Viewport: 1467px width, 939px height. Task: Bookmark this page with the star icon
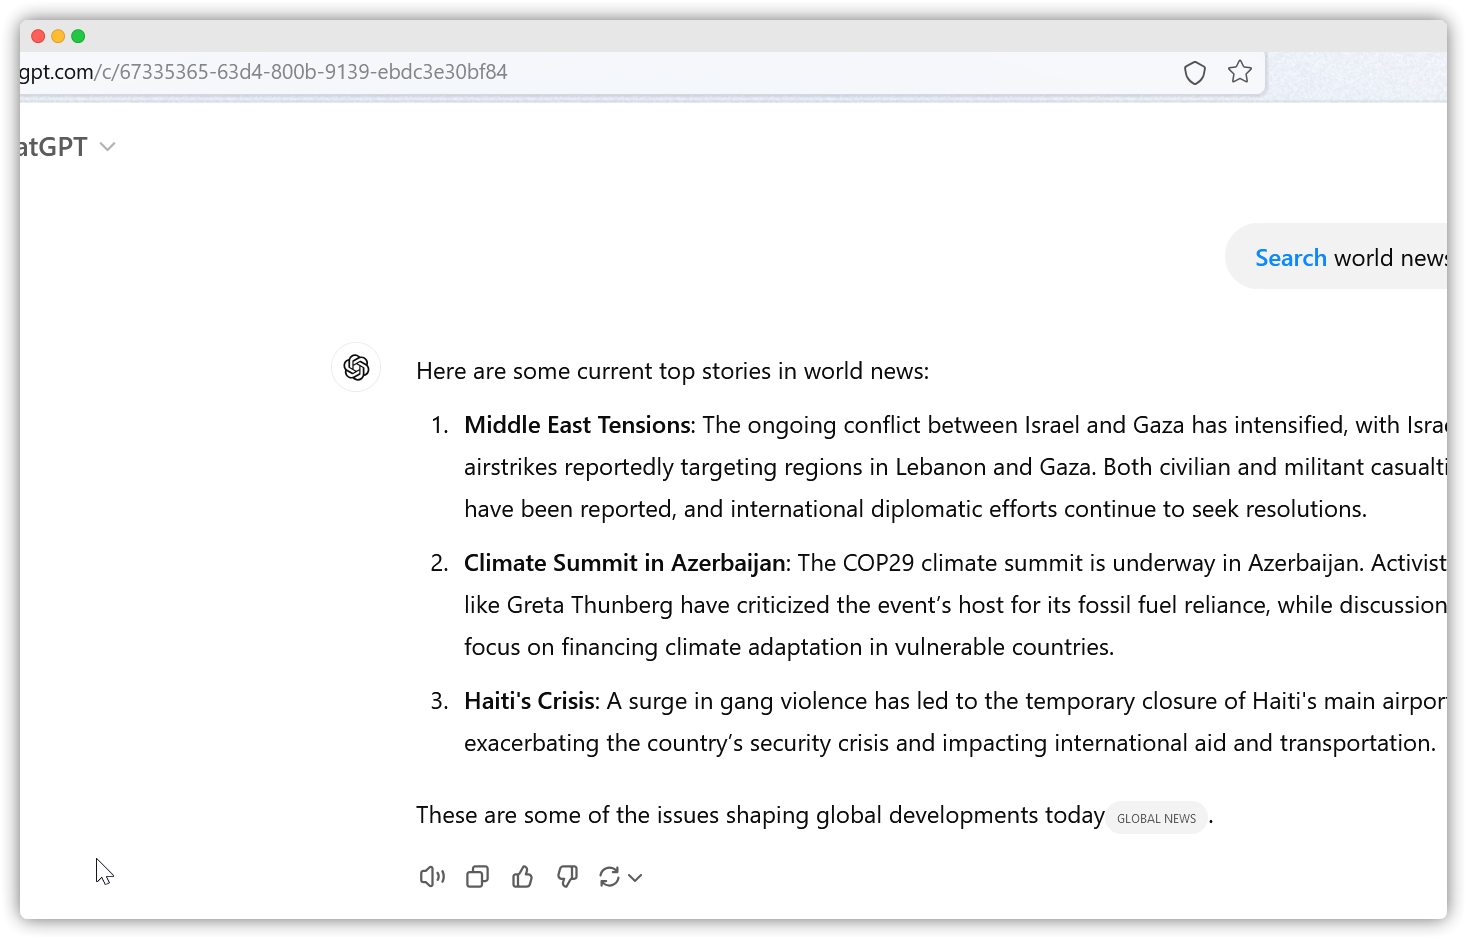[1240, 72]
